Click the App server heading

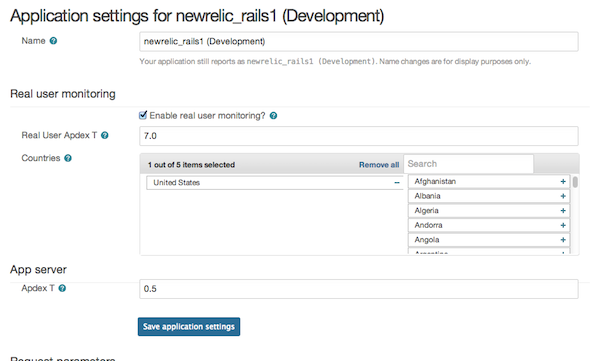coord(38,270)
